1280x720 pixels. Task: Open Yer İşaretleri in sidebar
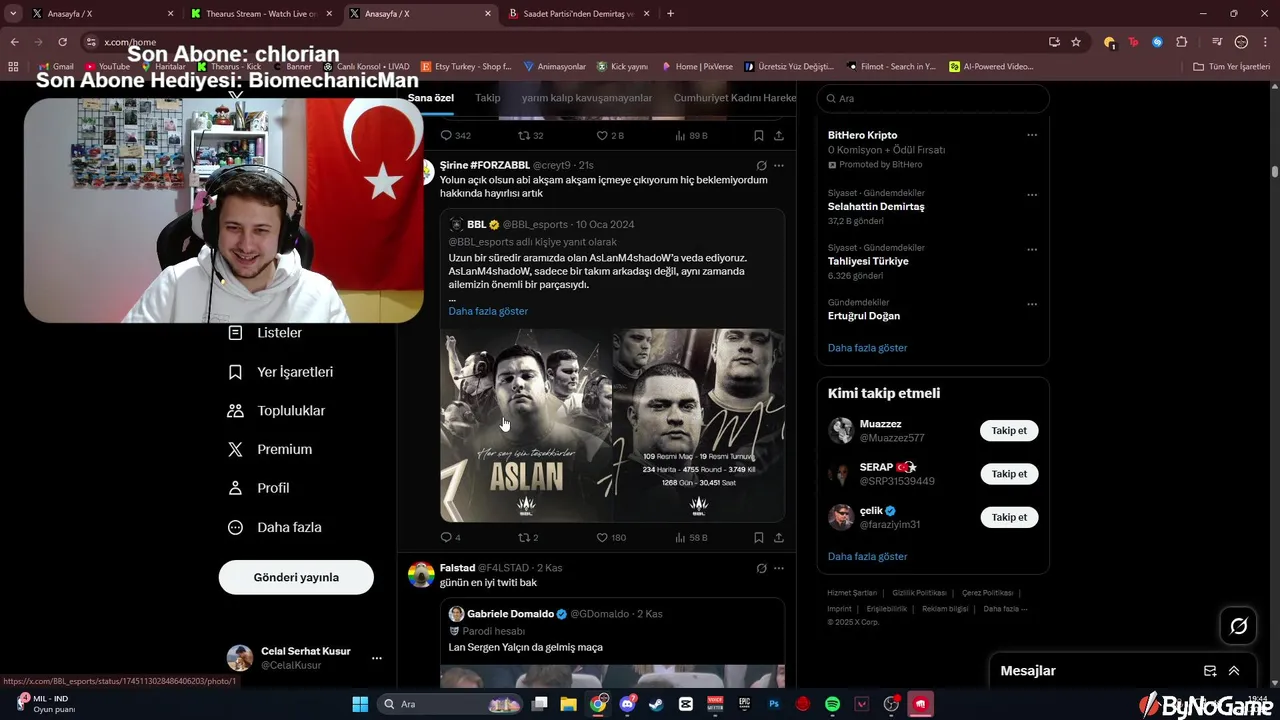tap(281, 372)
